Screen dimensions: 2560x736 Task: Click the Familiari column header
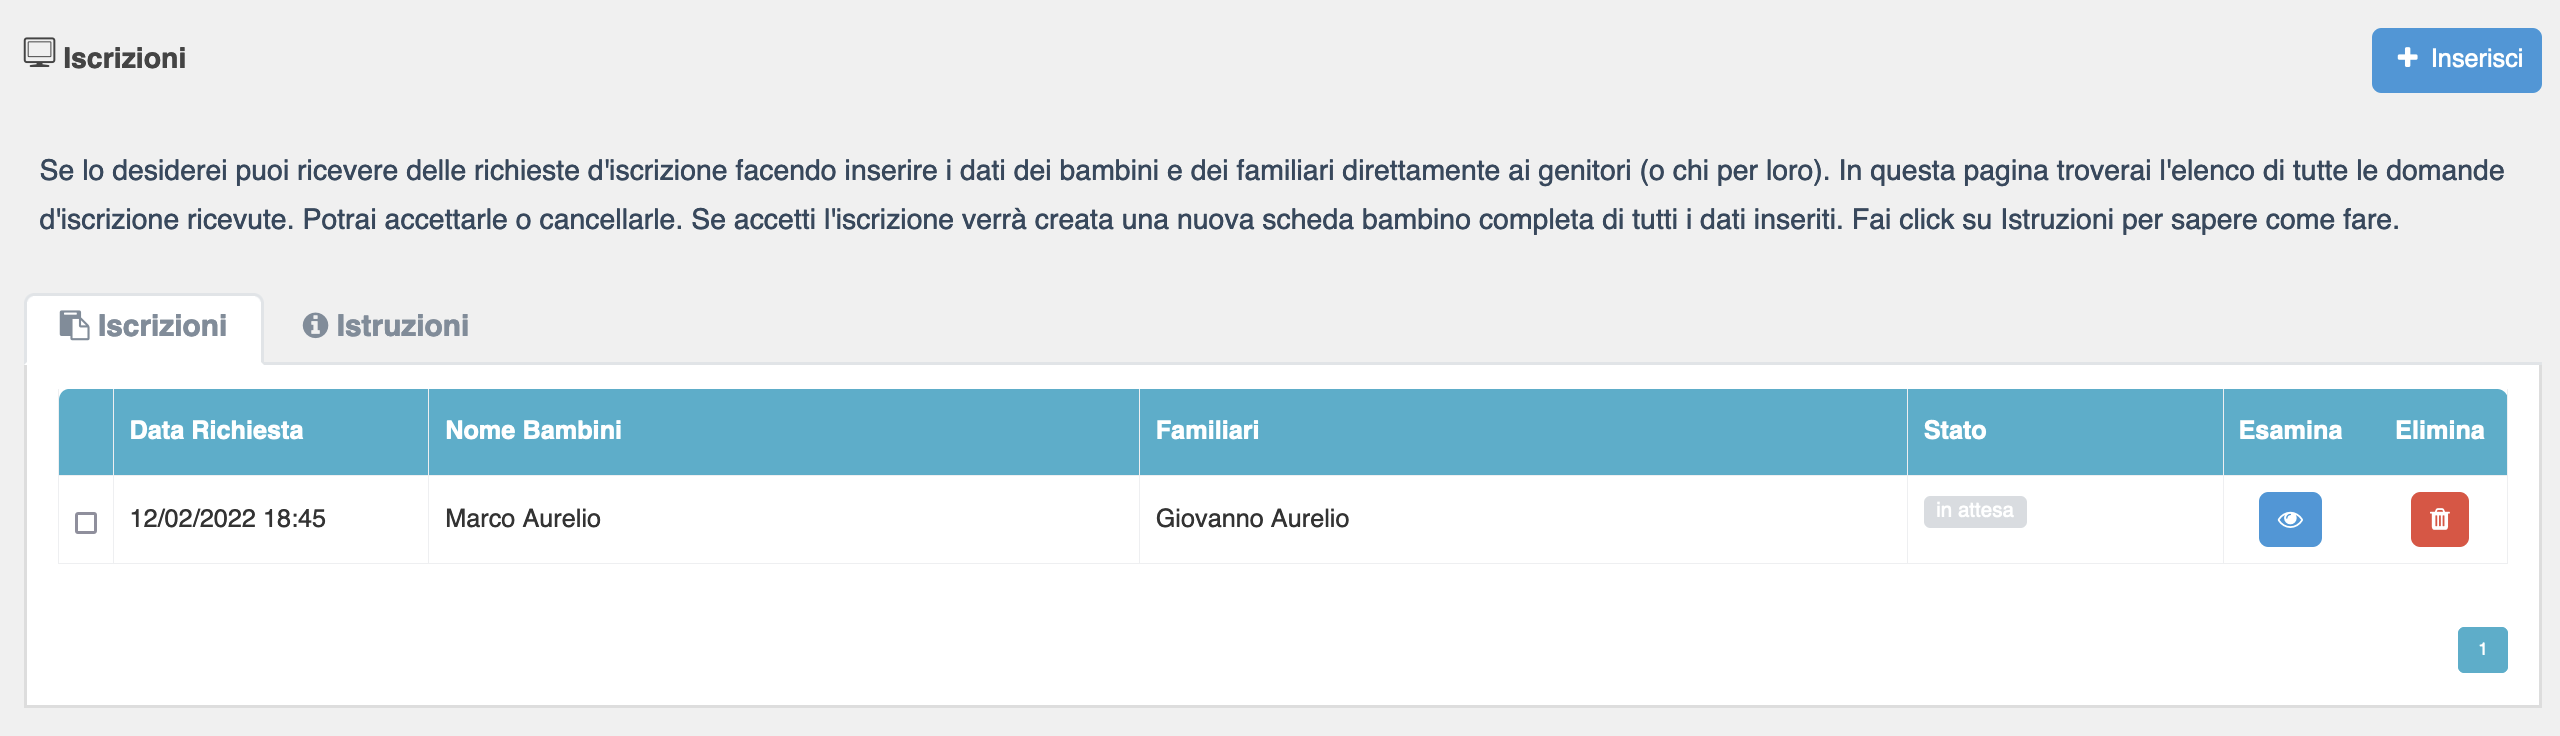1207,430
